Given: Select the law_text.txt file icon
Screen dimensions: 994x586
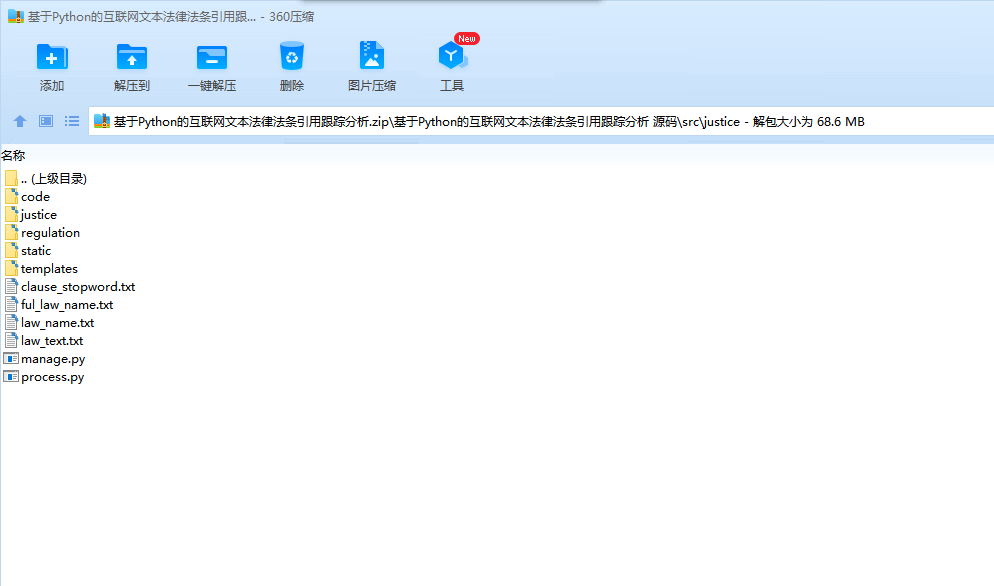Looking at the screenshot, I should coord(11,340).
